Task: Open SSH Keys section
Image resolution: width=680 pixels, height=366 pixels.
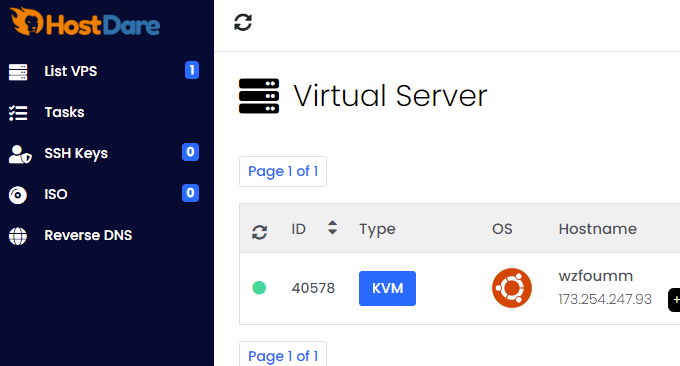Action: [x=76, y=153]
